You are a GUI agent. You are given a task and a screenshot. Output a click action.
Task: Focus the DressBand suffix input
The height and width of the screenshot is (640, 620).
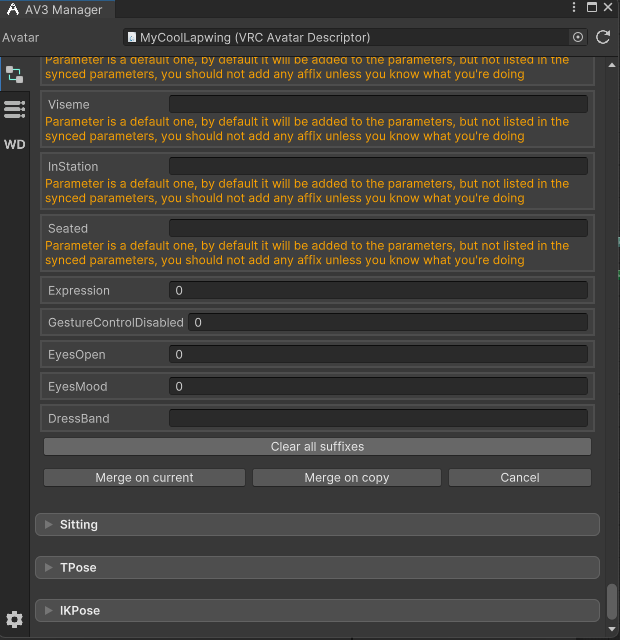378,419
